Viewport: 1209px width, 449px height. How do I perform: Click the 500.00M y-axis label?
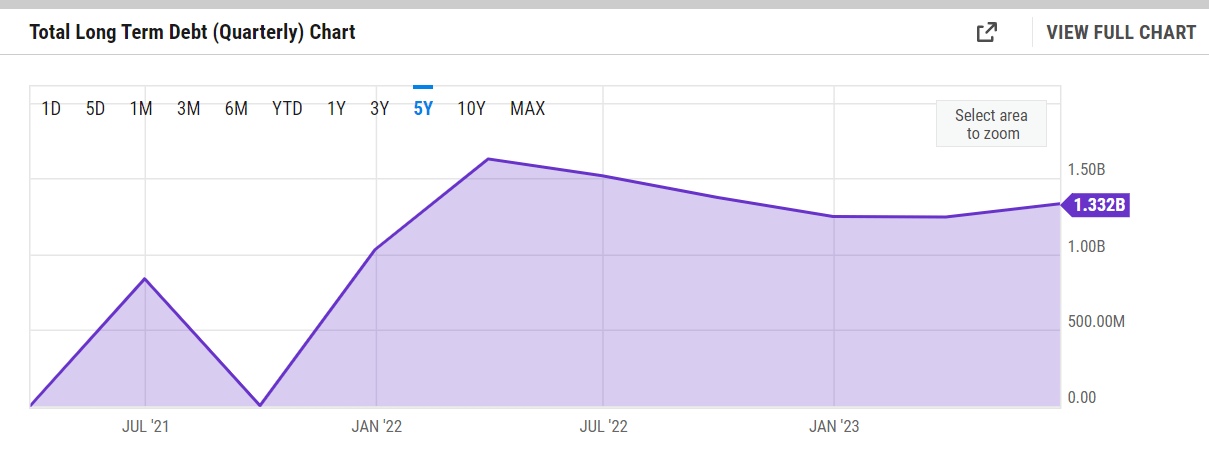coord(1097,322)
